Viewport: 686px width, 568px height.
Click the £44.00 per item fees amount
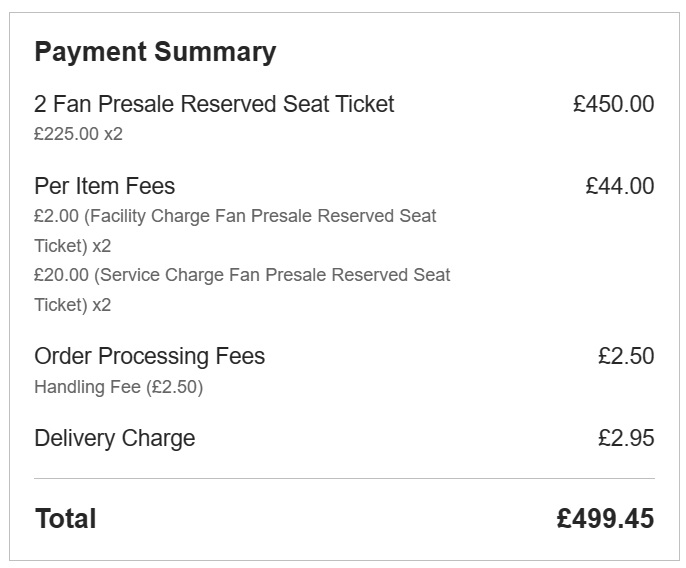(x=620, y=186)
